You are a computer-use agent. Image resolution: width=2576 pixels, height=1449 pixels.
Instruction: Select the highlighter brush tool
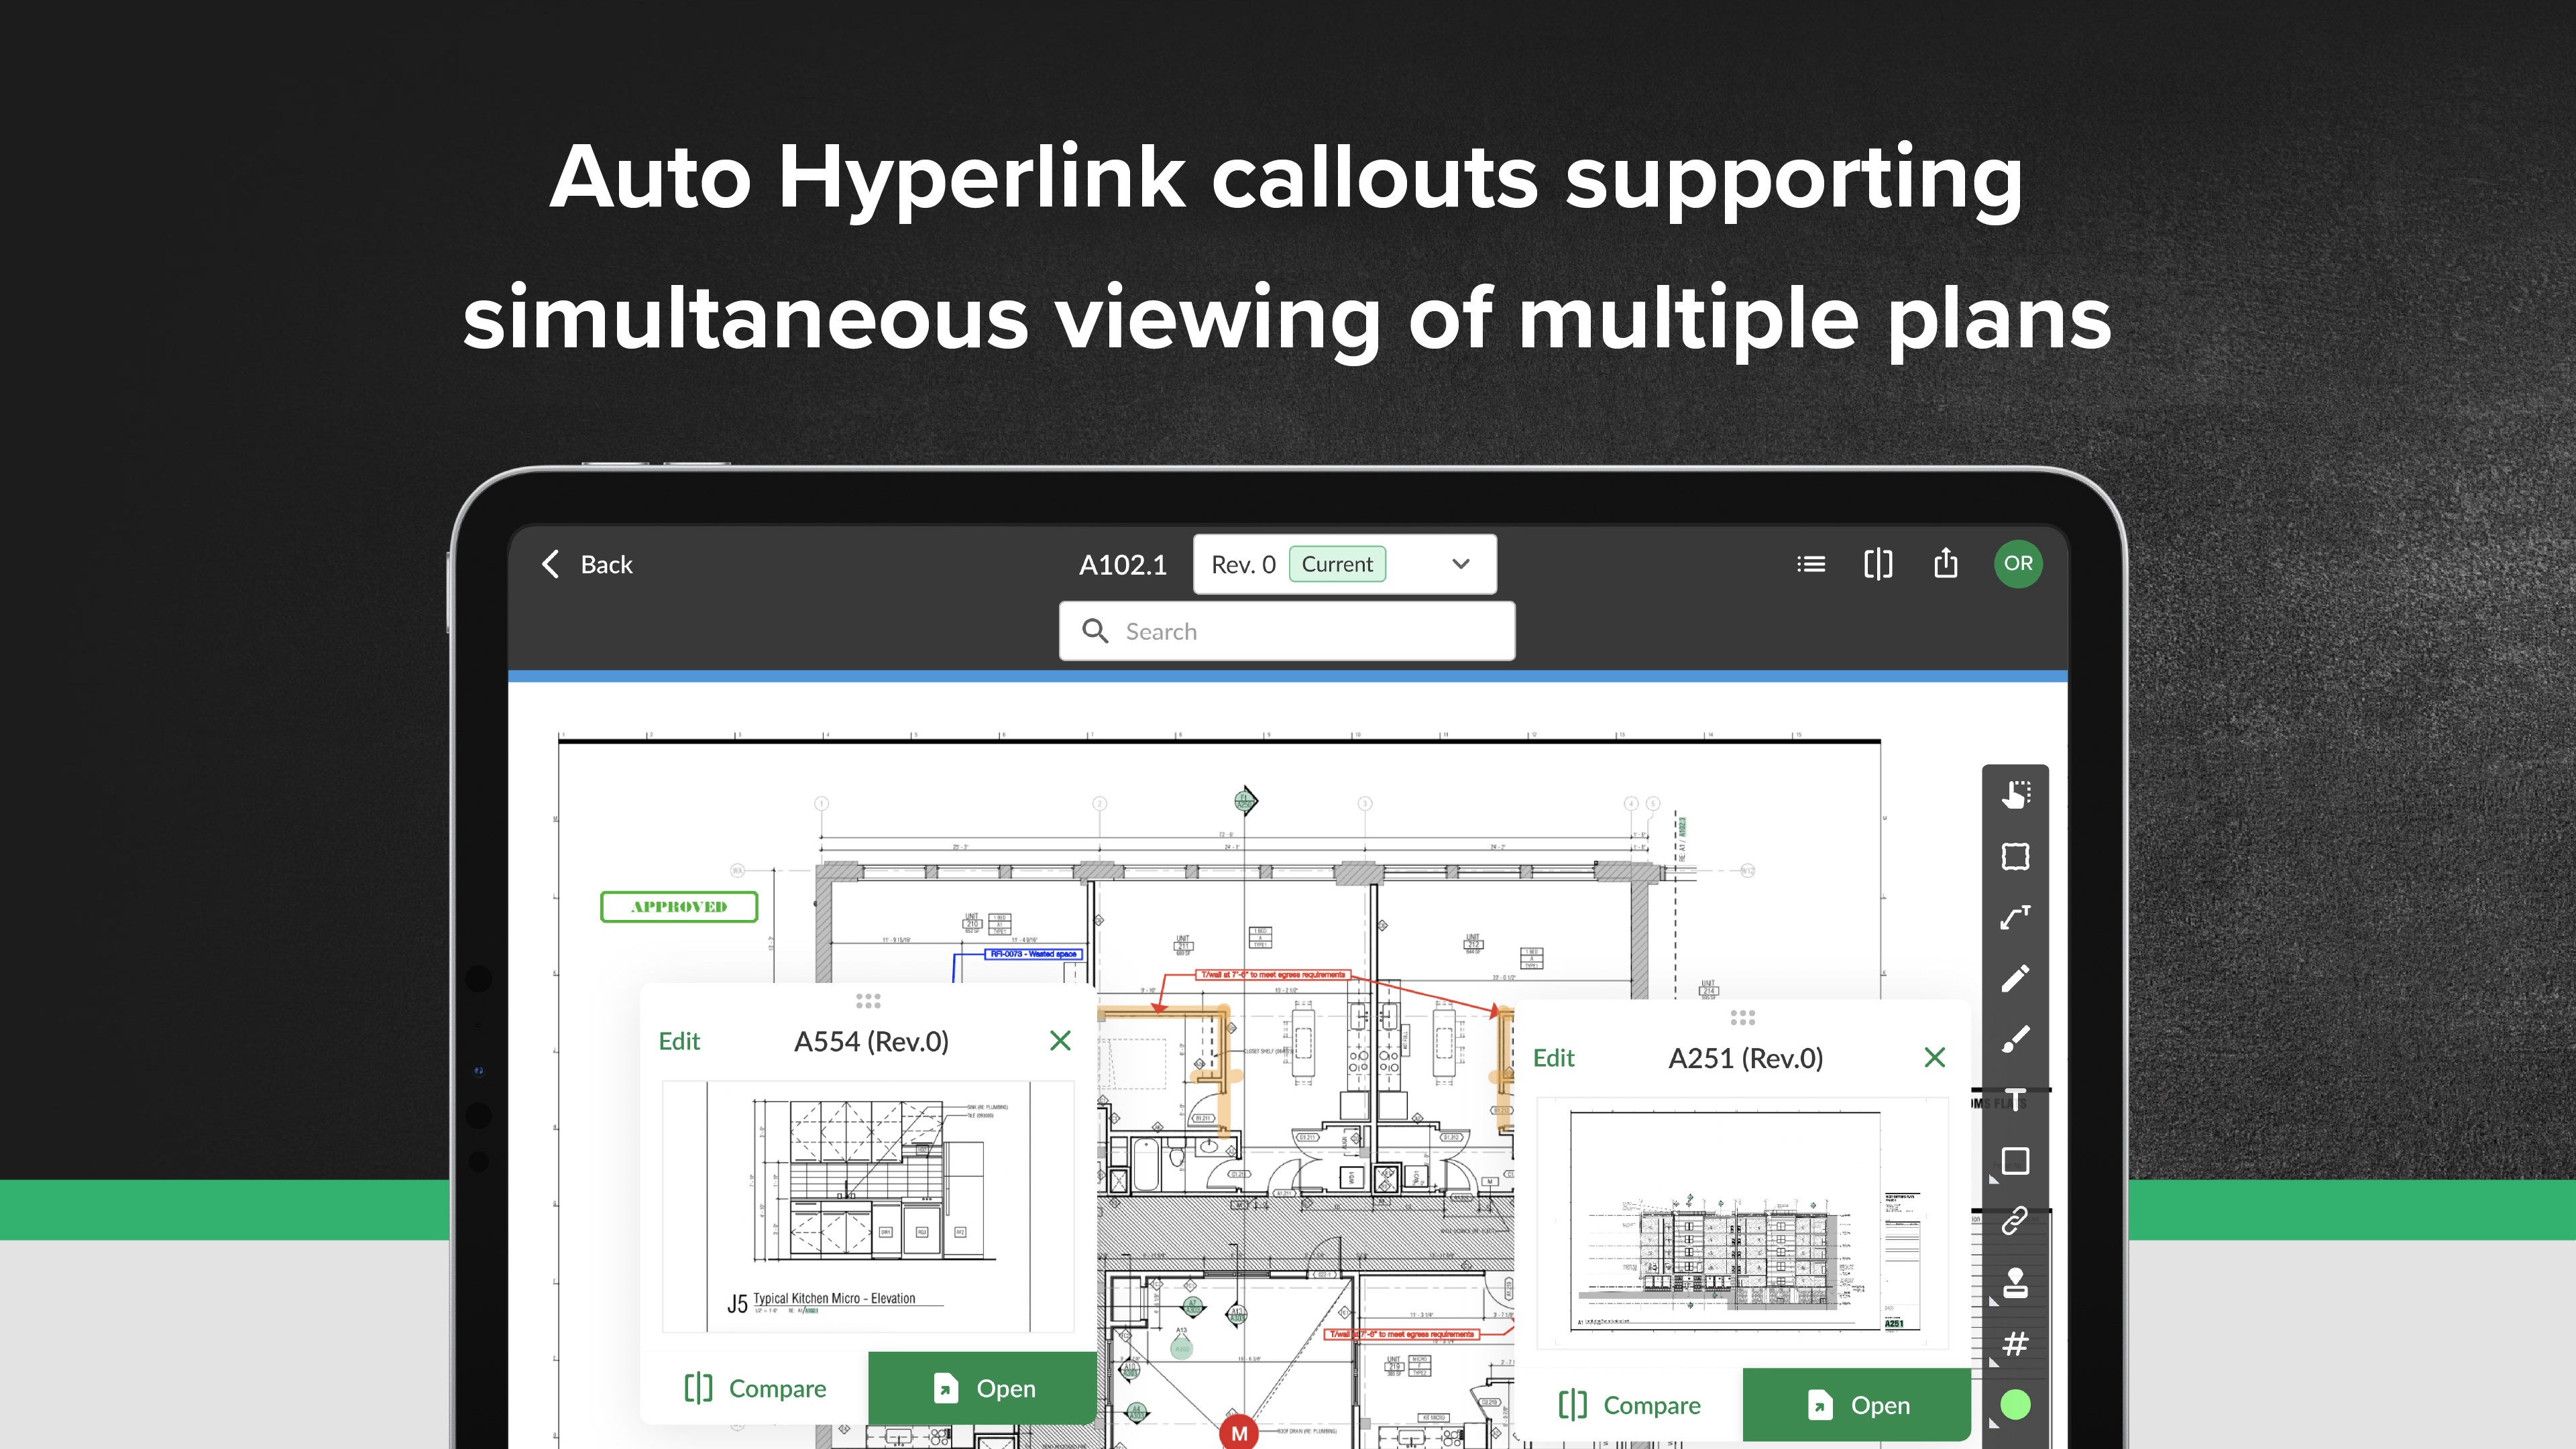click(x=2015, y=1039)
